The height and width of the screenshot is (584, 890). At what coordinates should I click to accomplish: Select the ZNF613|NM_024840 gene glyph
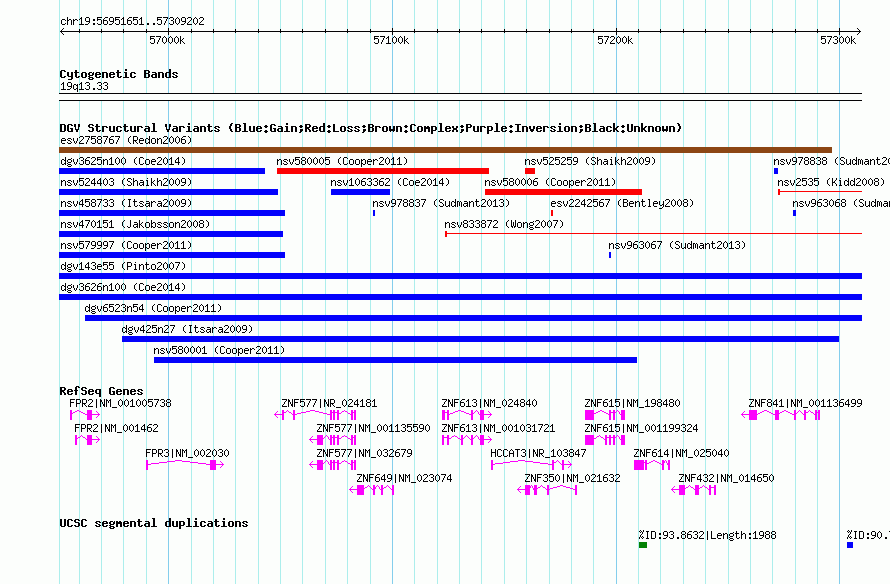pyautogui.click(x=467, y=415)
